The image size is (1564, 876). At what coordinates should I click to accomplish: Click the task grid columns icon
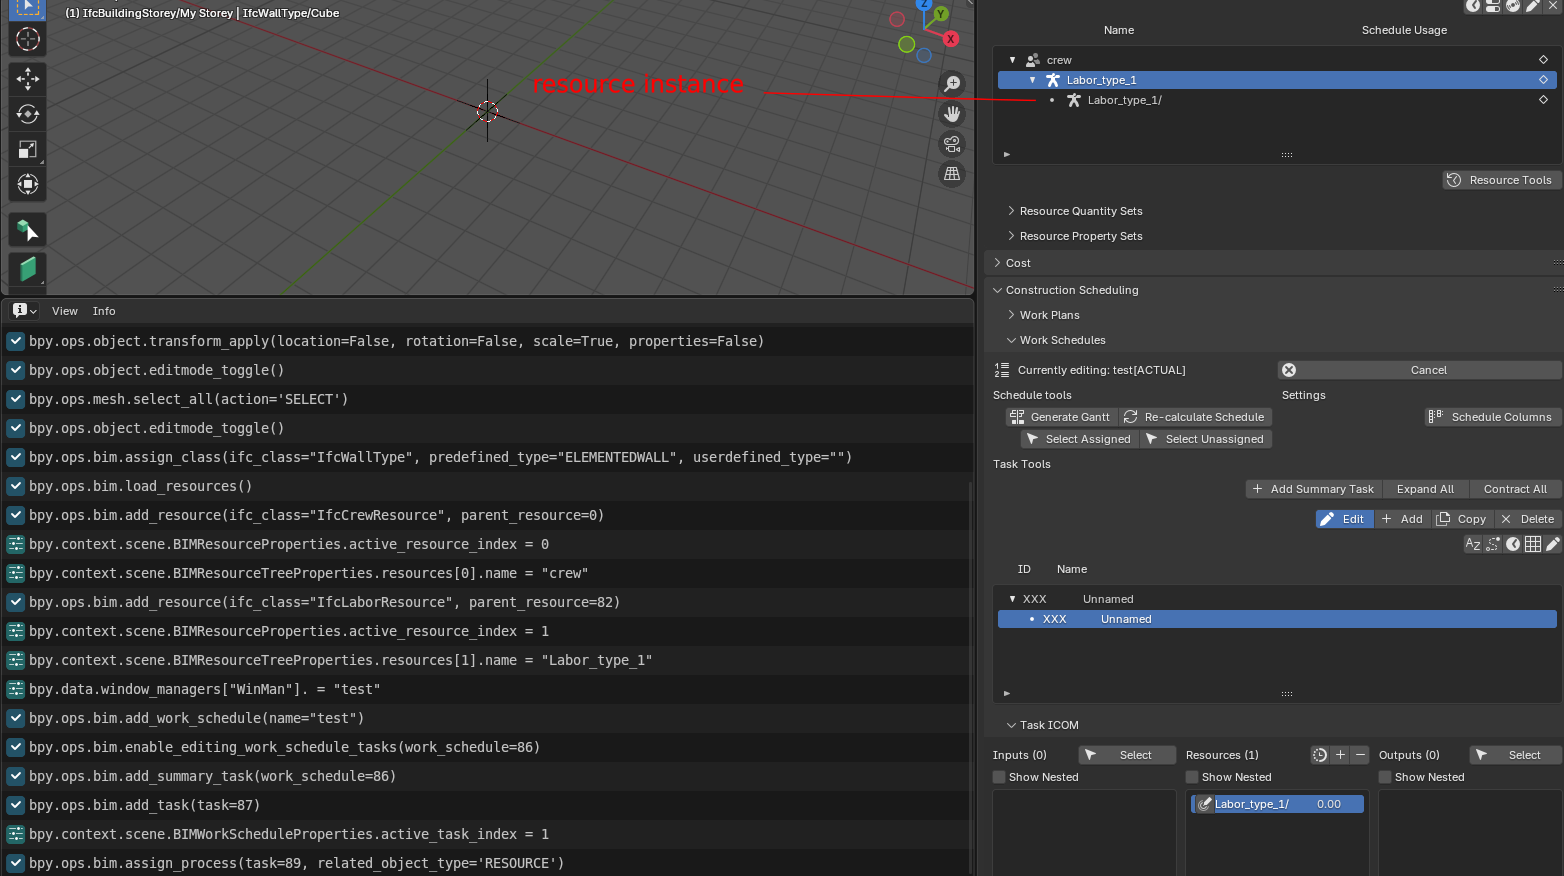[1533, 544]
